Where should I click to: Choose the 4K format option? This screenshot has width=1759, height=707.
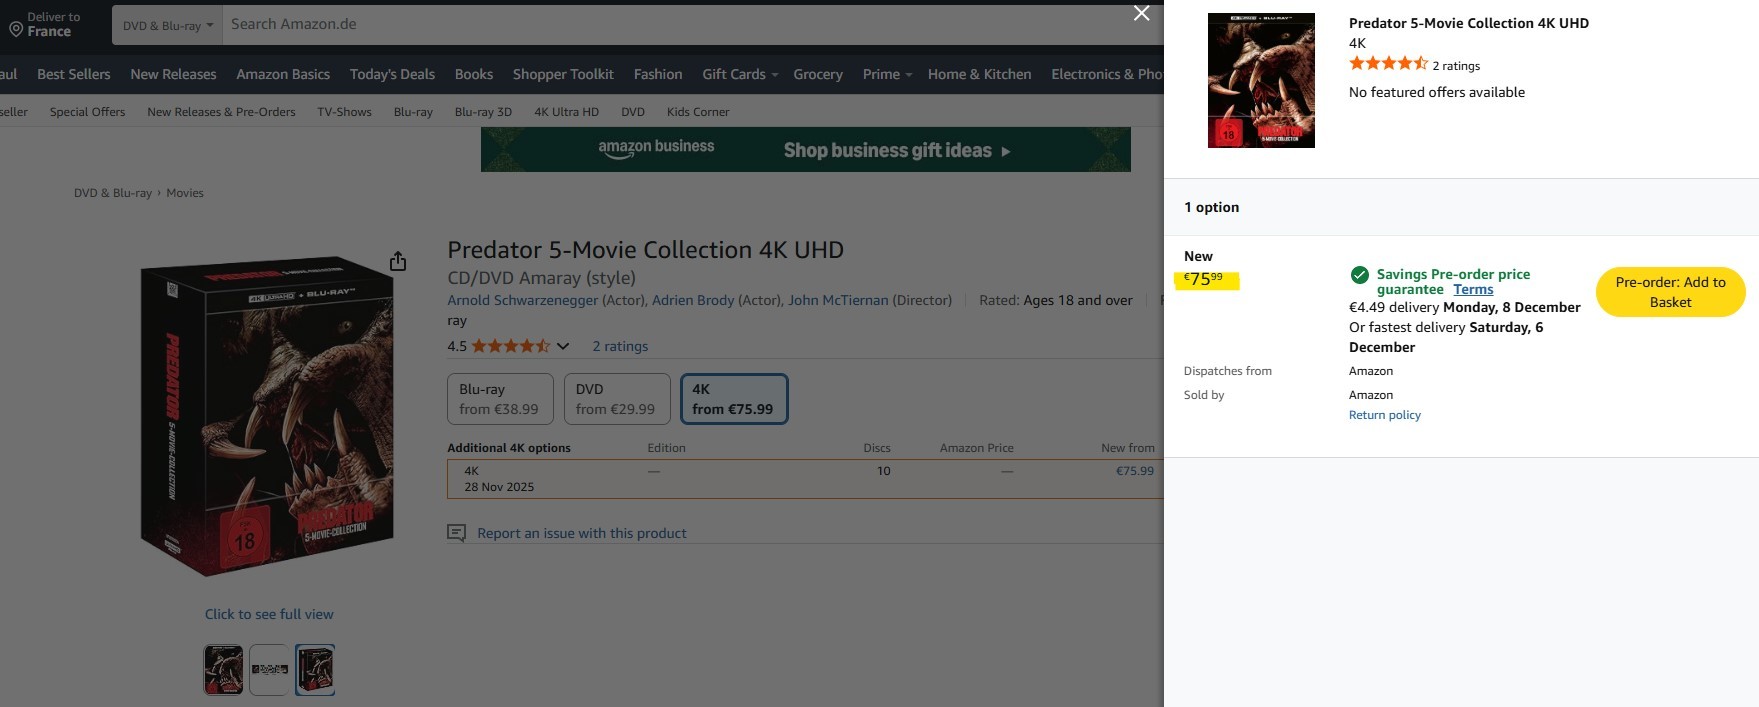(x=733, y=399)
